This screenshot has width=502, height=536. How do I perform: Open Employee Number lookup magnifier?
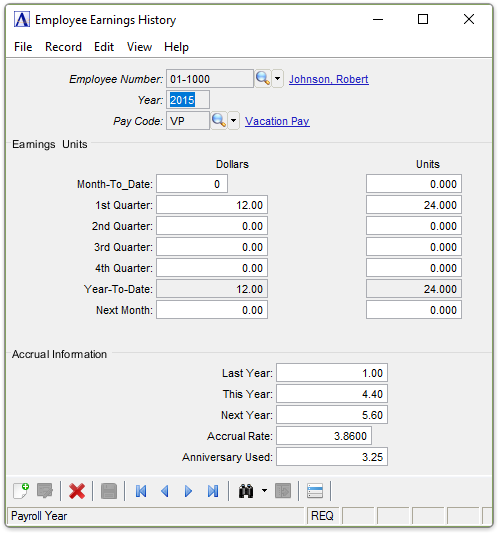(x=263, y=79)
